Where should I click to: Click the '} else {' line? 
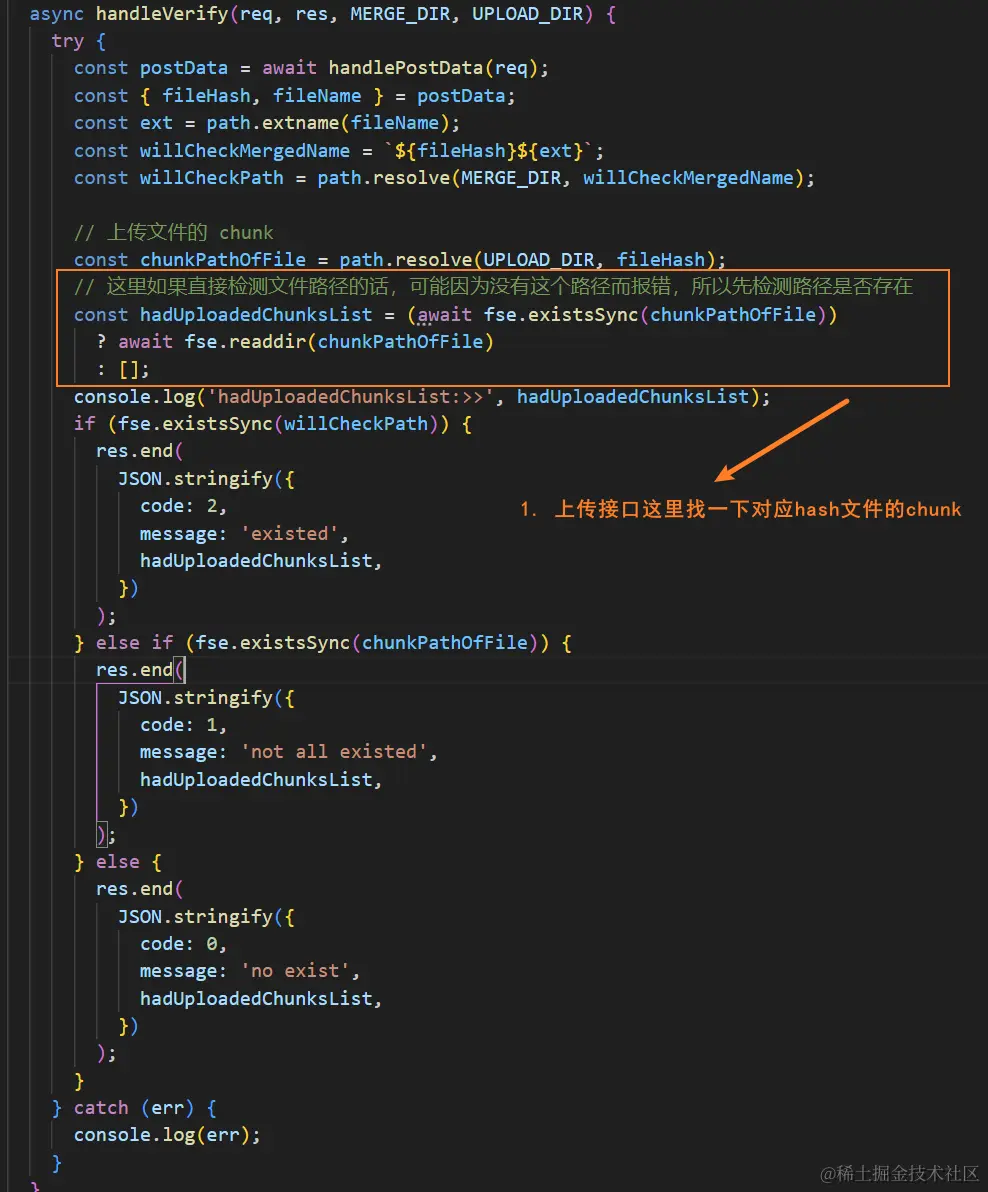[x=118, y=862]
